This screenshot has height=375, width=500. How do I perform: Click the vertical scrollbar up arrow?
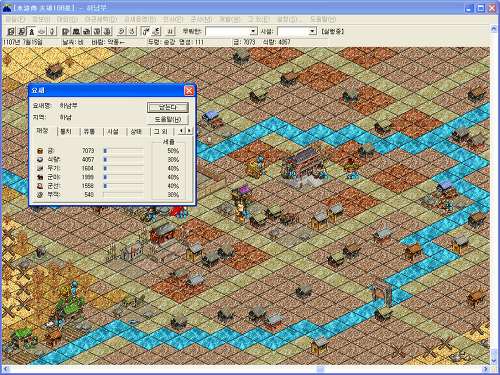coord(494,29)
